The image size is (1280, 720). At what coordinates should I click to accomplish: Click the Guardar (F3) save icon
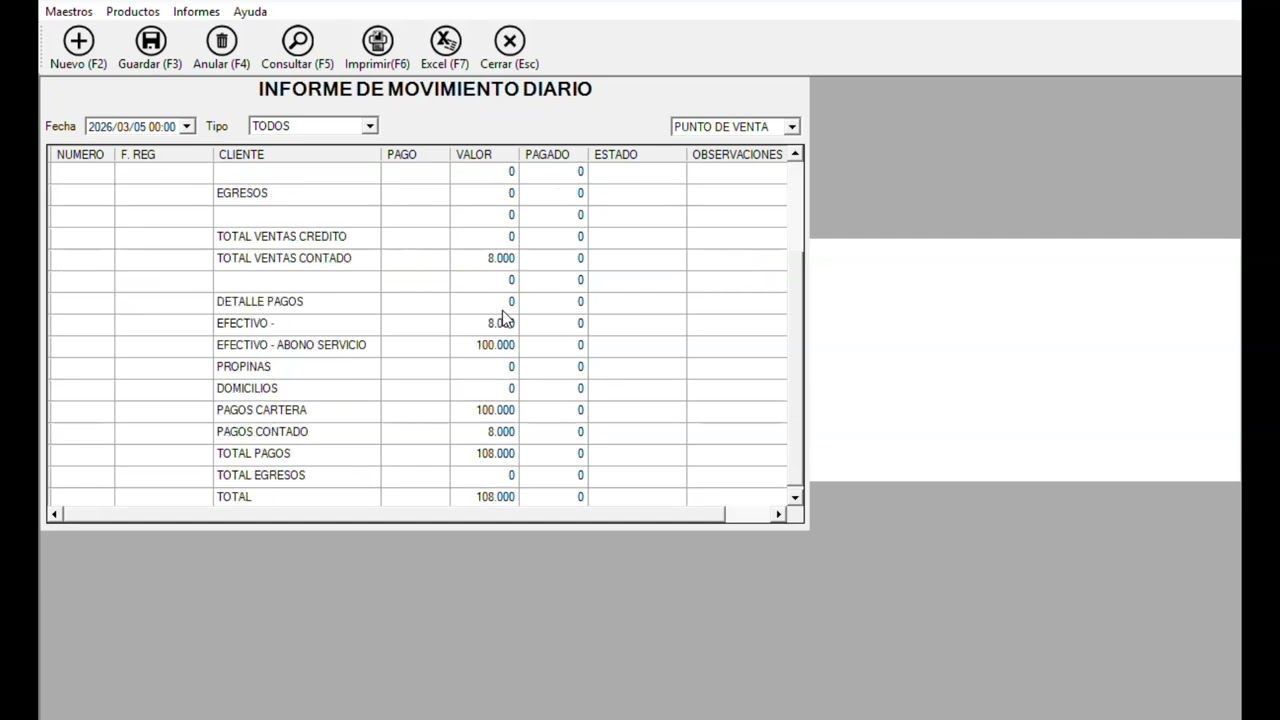pyautogui.click(x=150, y=41)
